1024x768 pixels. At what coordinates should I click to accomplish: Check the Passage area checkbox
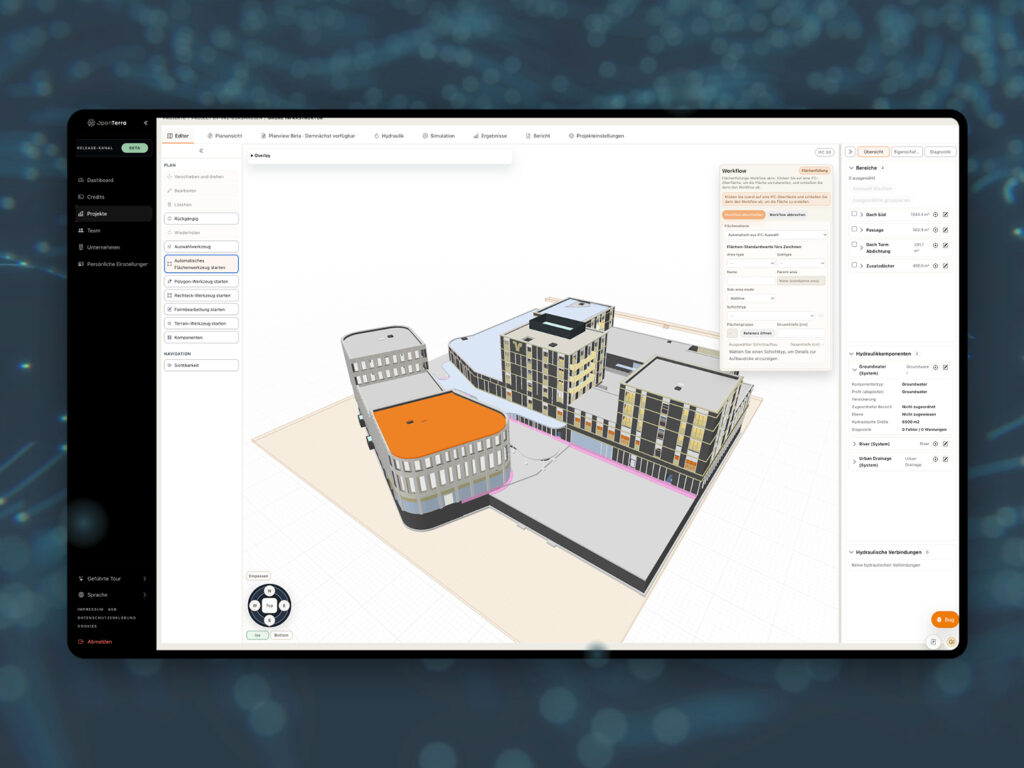pos(854,229)
